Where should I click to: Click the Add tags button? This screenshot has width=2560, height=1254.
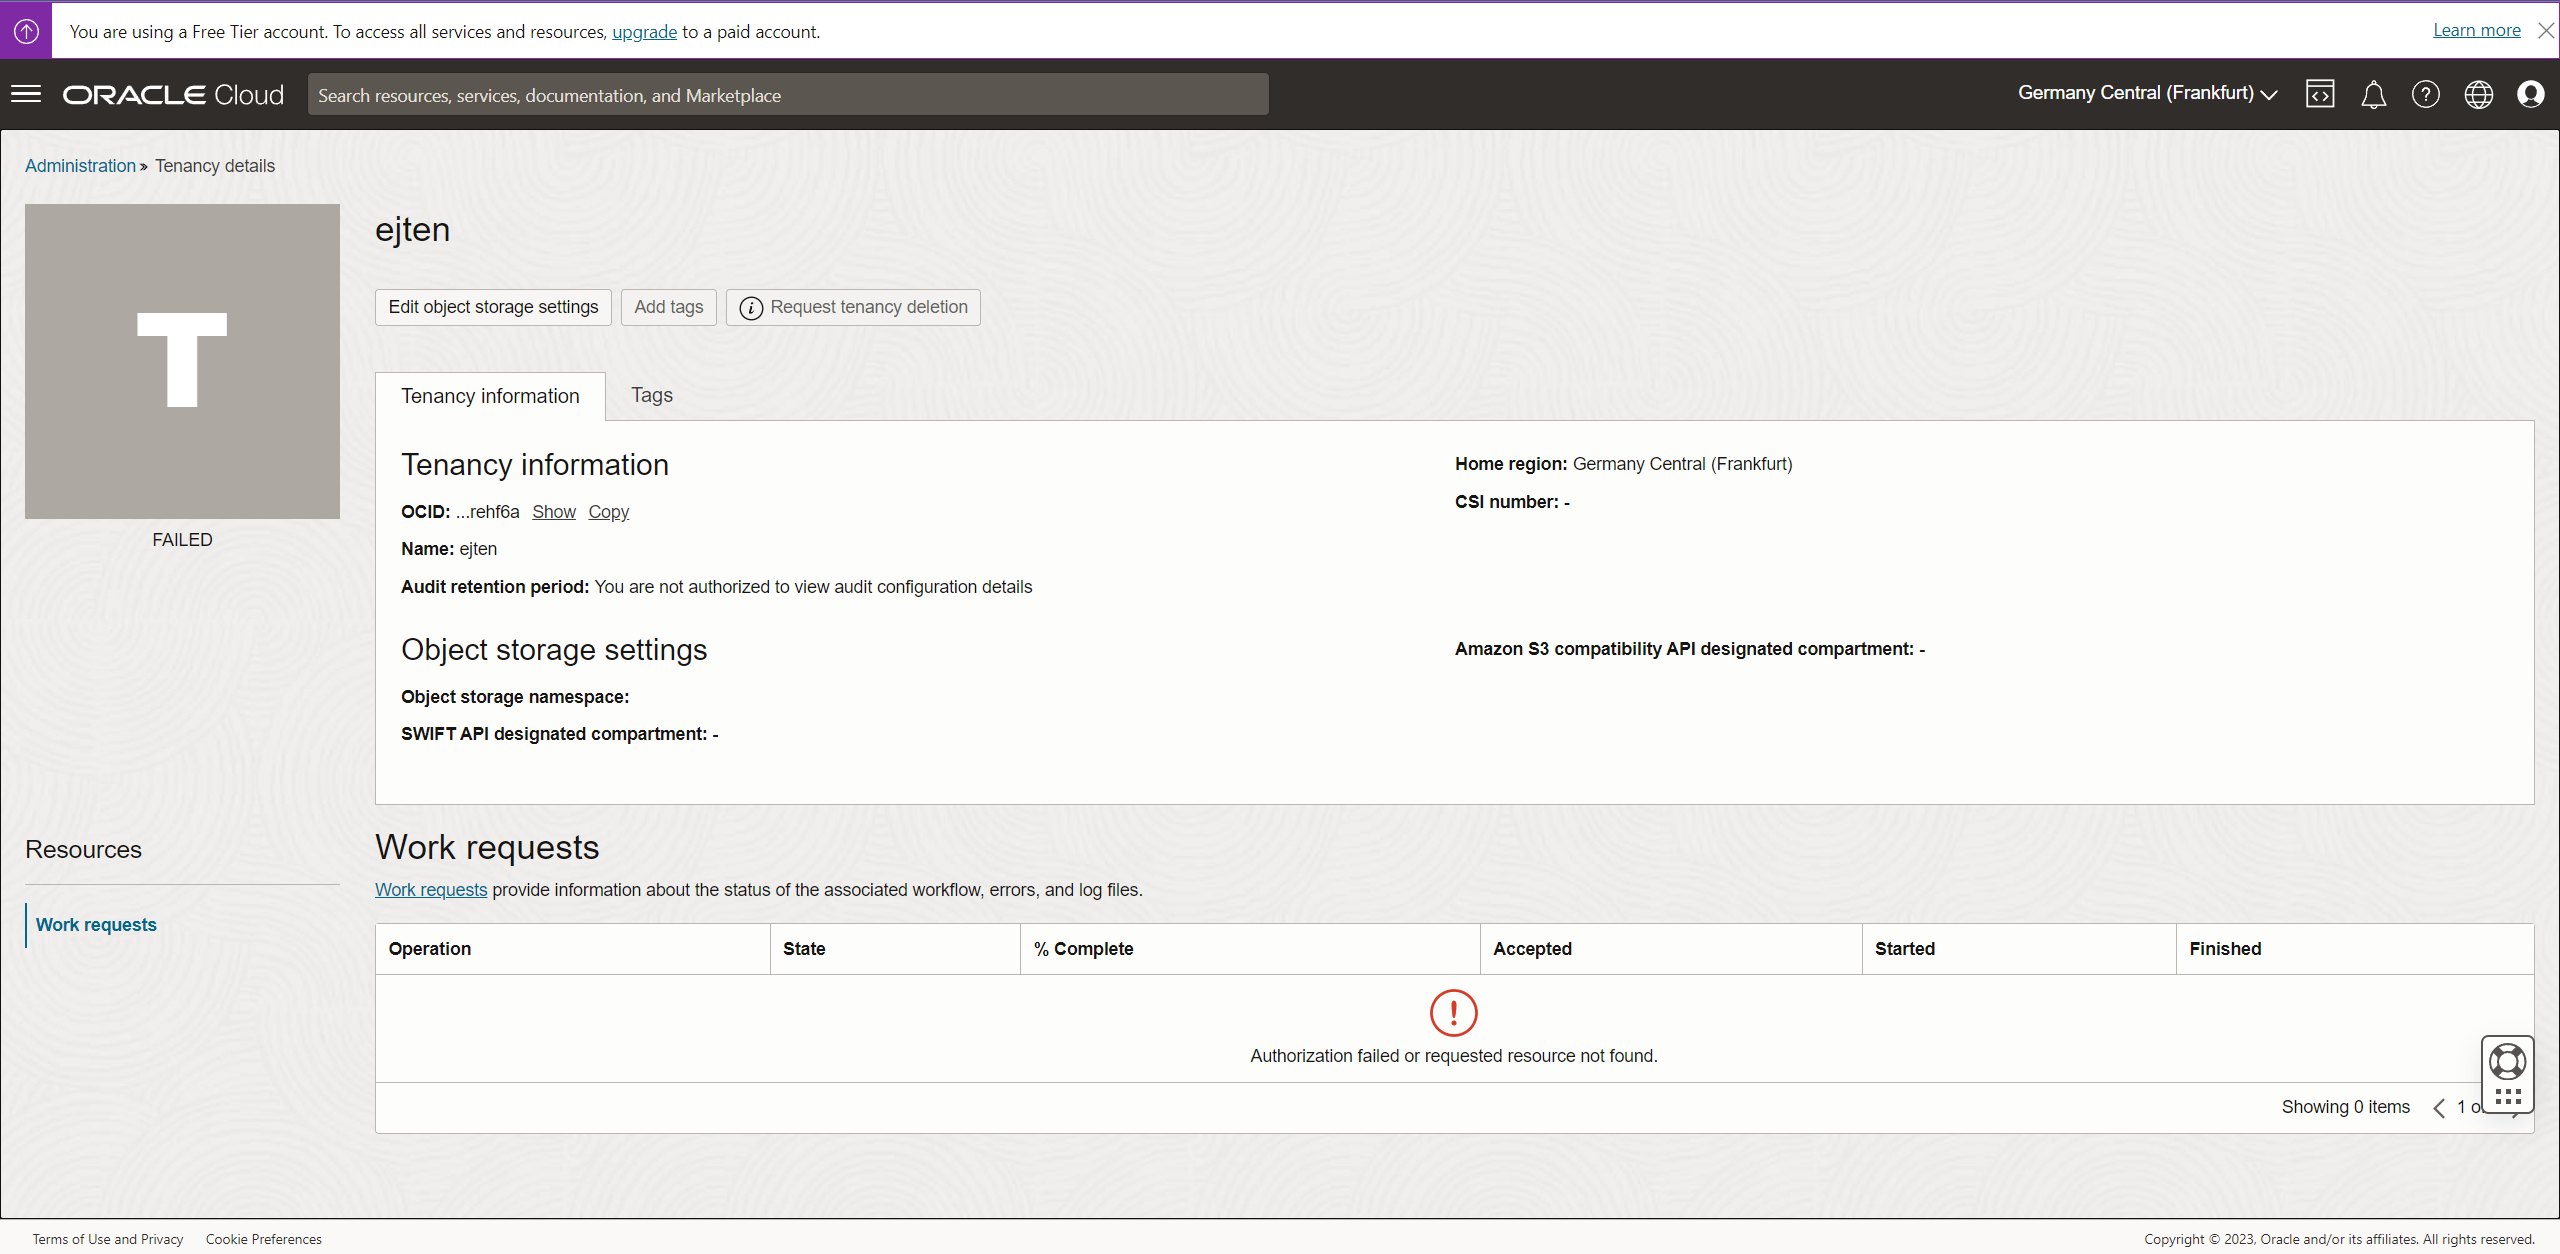668,307
